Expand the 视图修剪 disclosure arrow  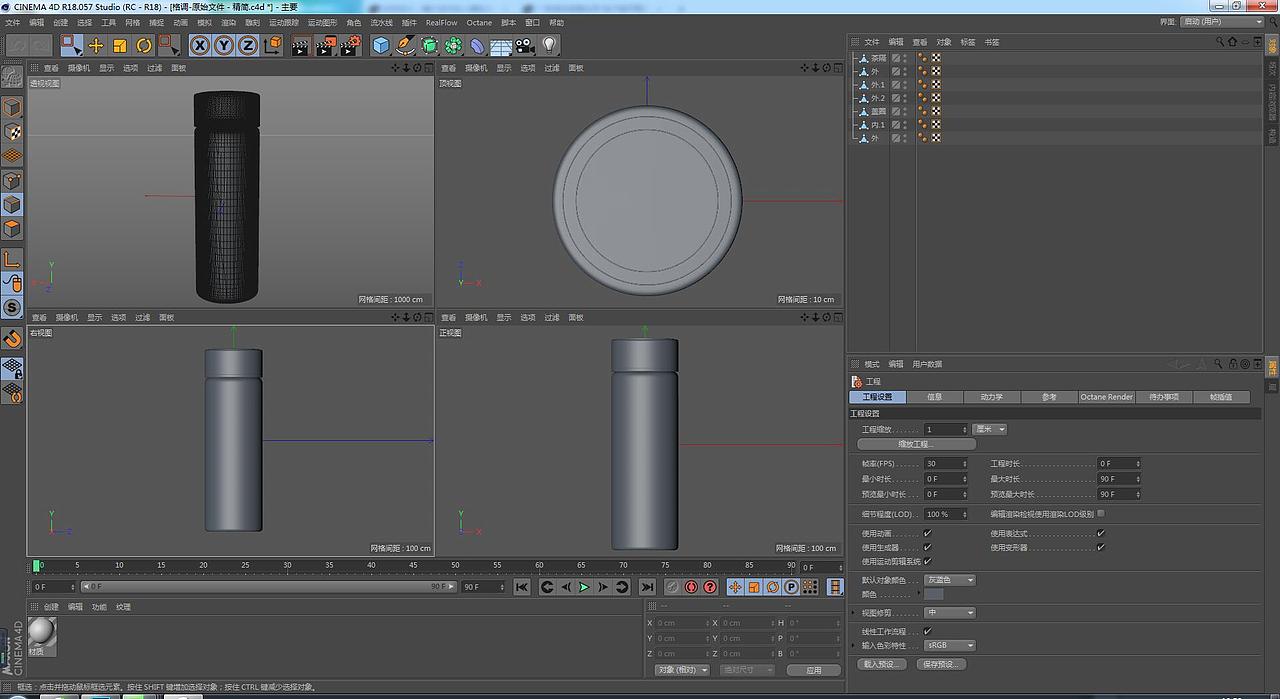(854, 613)
